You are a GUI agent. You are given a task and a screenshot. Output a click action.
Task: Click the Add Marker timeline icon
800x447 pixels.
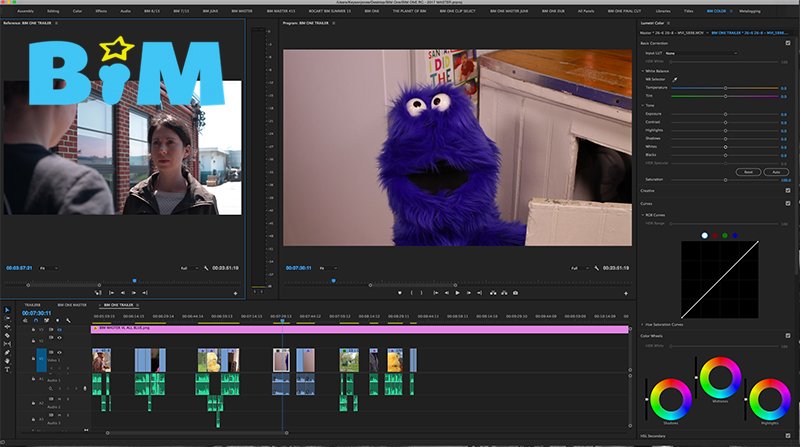click(x=57, y=320)
